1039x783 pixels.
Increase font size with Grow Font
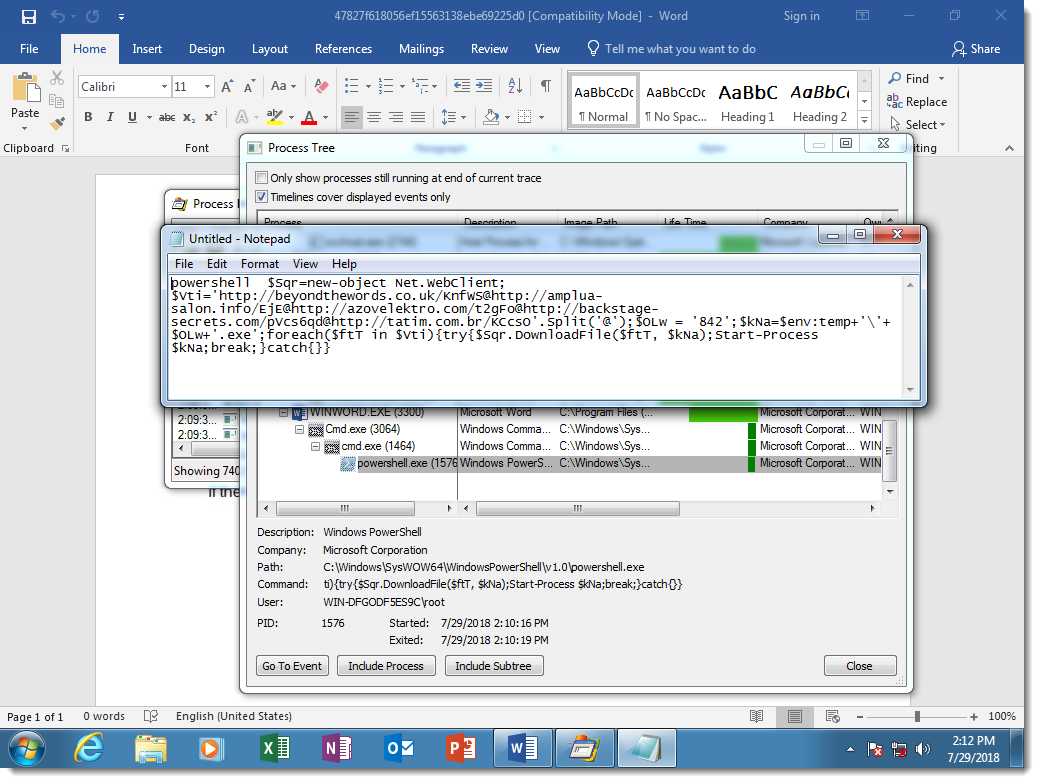pyautogui.click(x=227, y=87)
